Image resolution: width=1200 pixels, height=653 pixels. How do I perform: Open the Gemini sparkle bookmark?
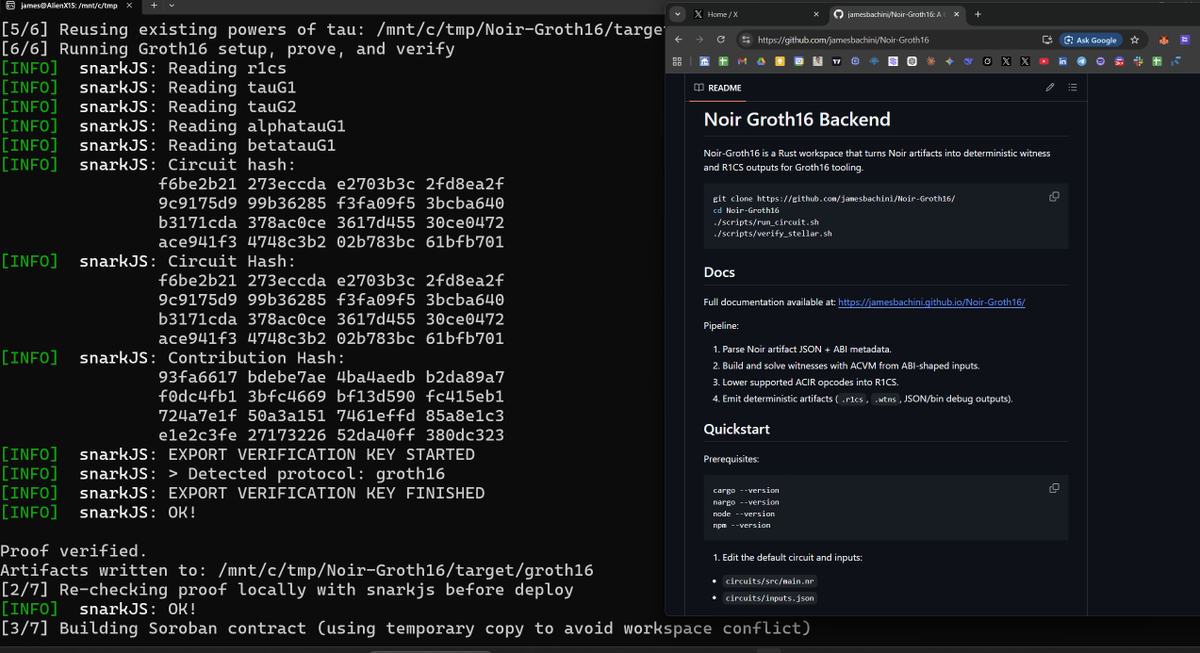coord(950,61)
